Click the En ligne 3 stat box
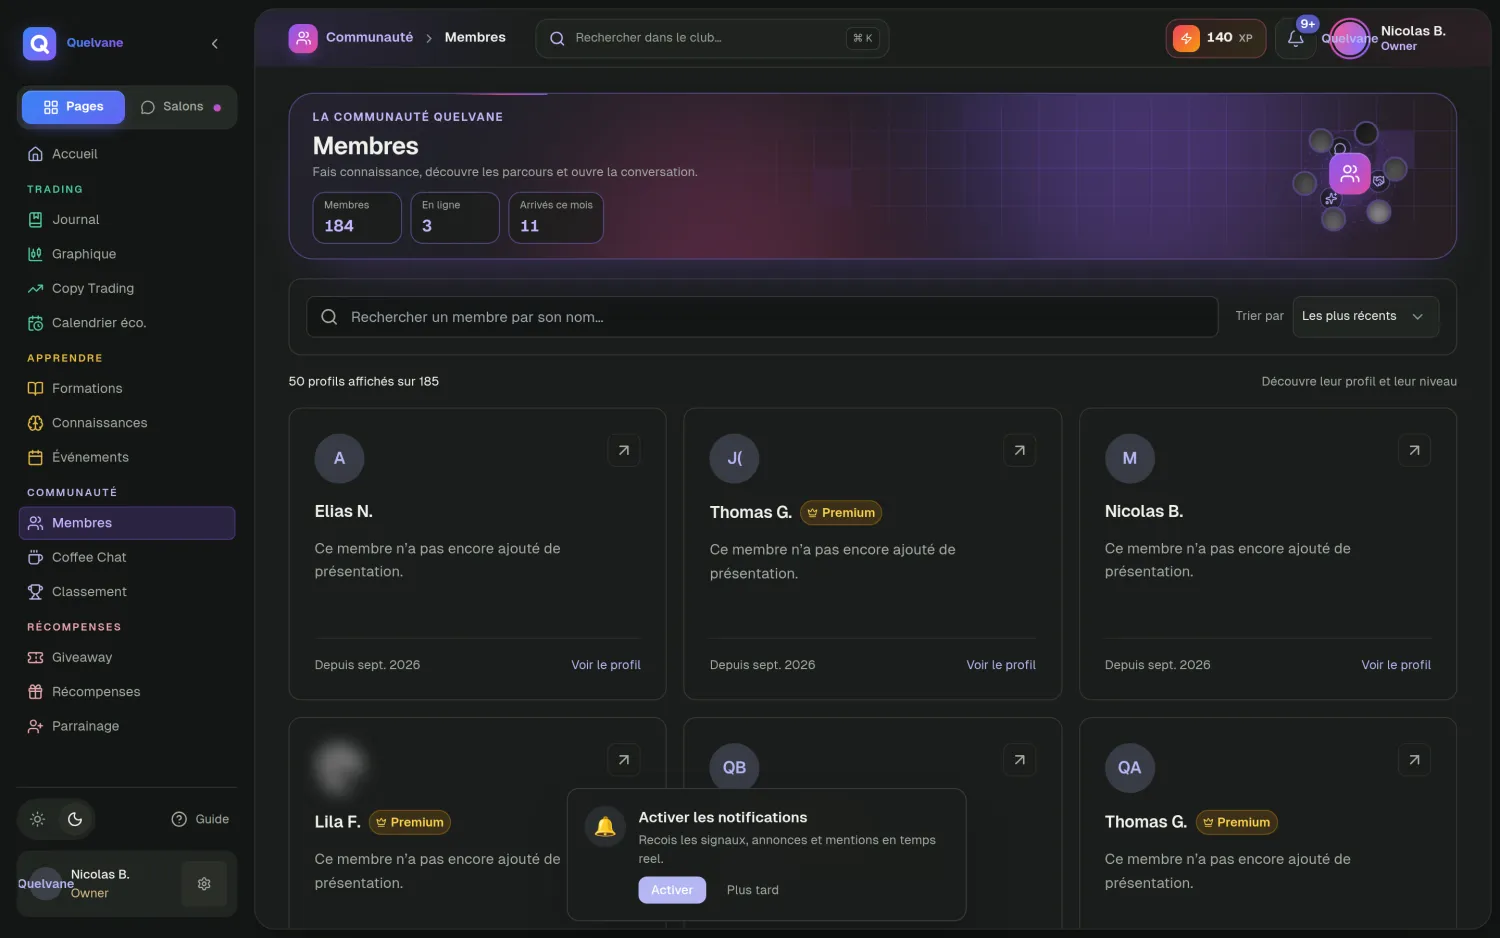 pos(455,217)
